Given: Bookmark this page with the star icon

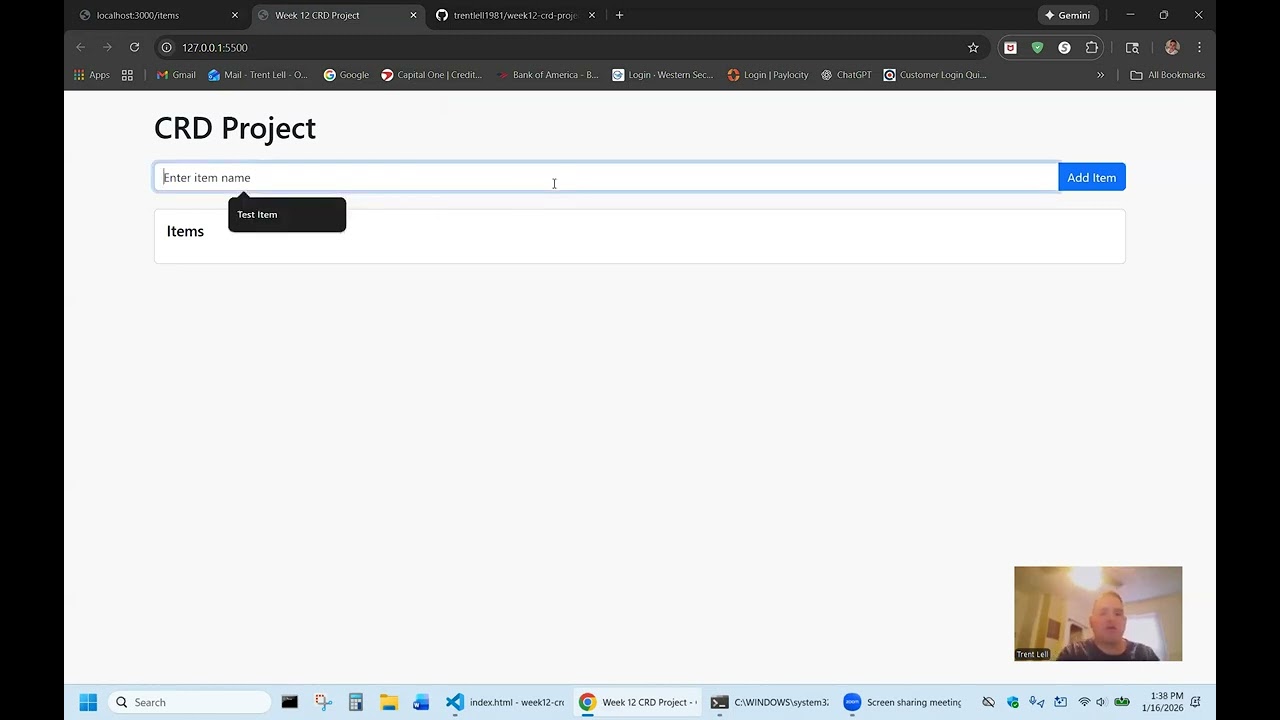Looking at the screenshot, I should pyautogui.click(x=973, y=47).
